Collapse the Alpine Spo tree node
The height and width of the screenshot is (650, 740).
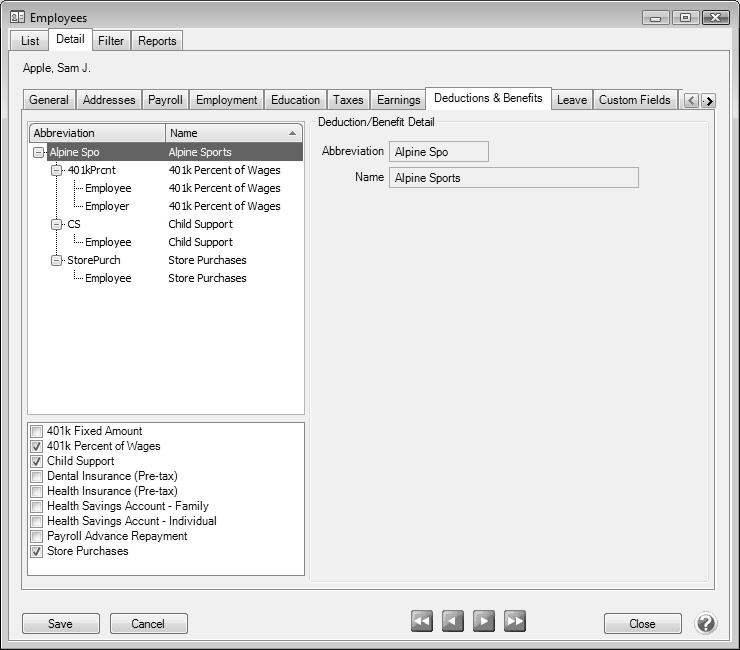[x=39, y=153]
